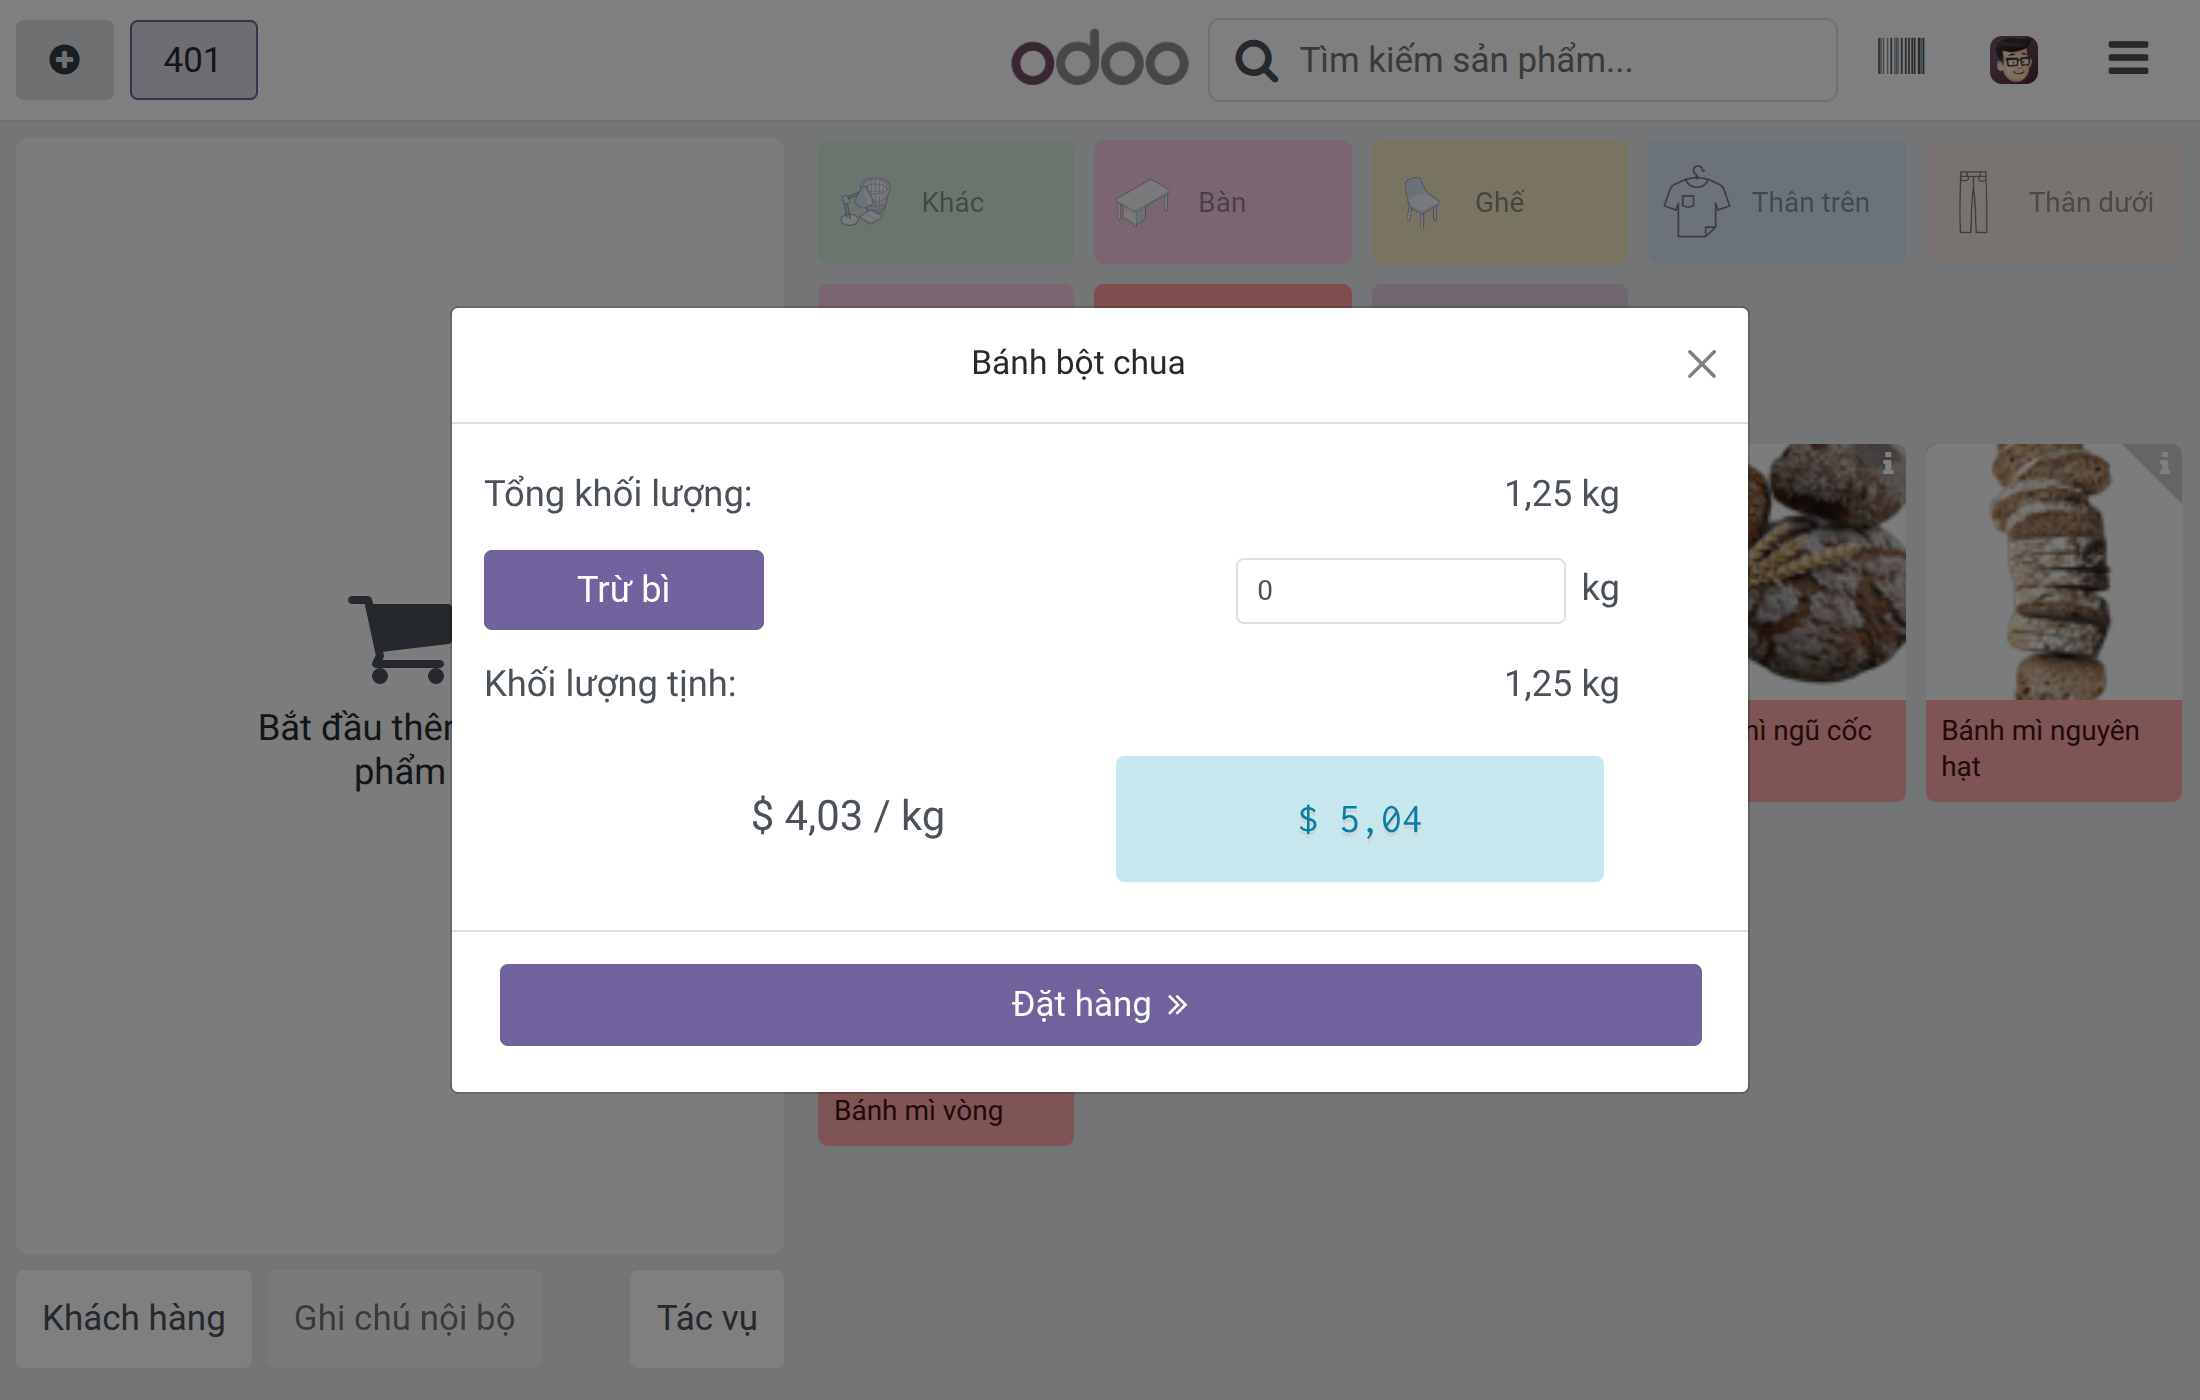This screenshot has width=2200, height=1400.
Task: Focus the tare weight kg input
Action: [1400, 591]
